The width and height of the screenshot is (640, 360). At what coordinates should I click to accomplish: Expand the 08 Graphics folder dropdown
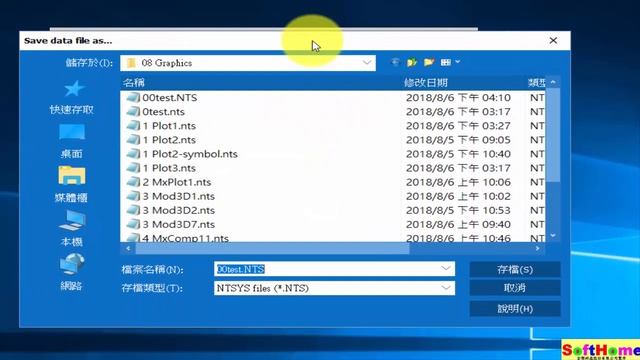pyautogui.click(x=367, y=63)
